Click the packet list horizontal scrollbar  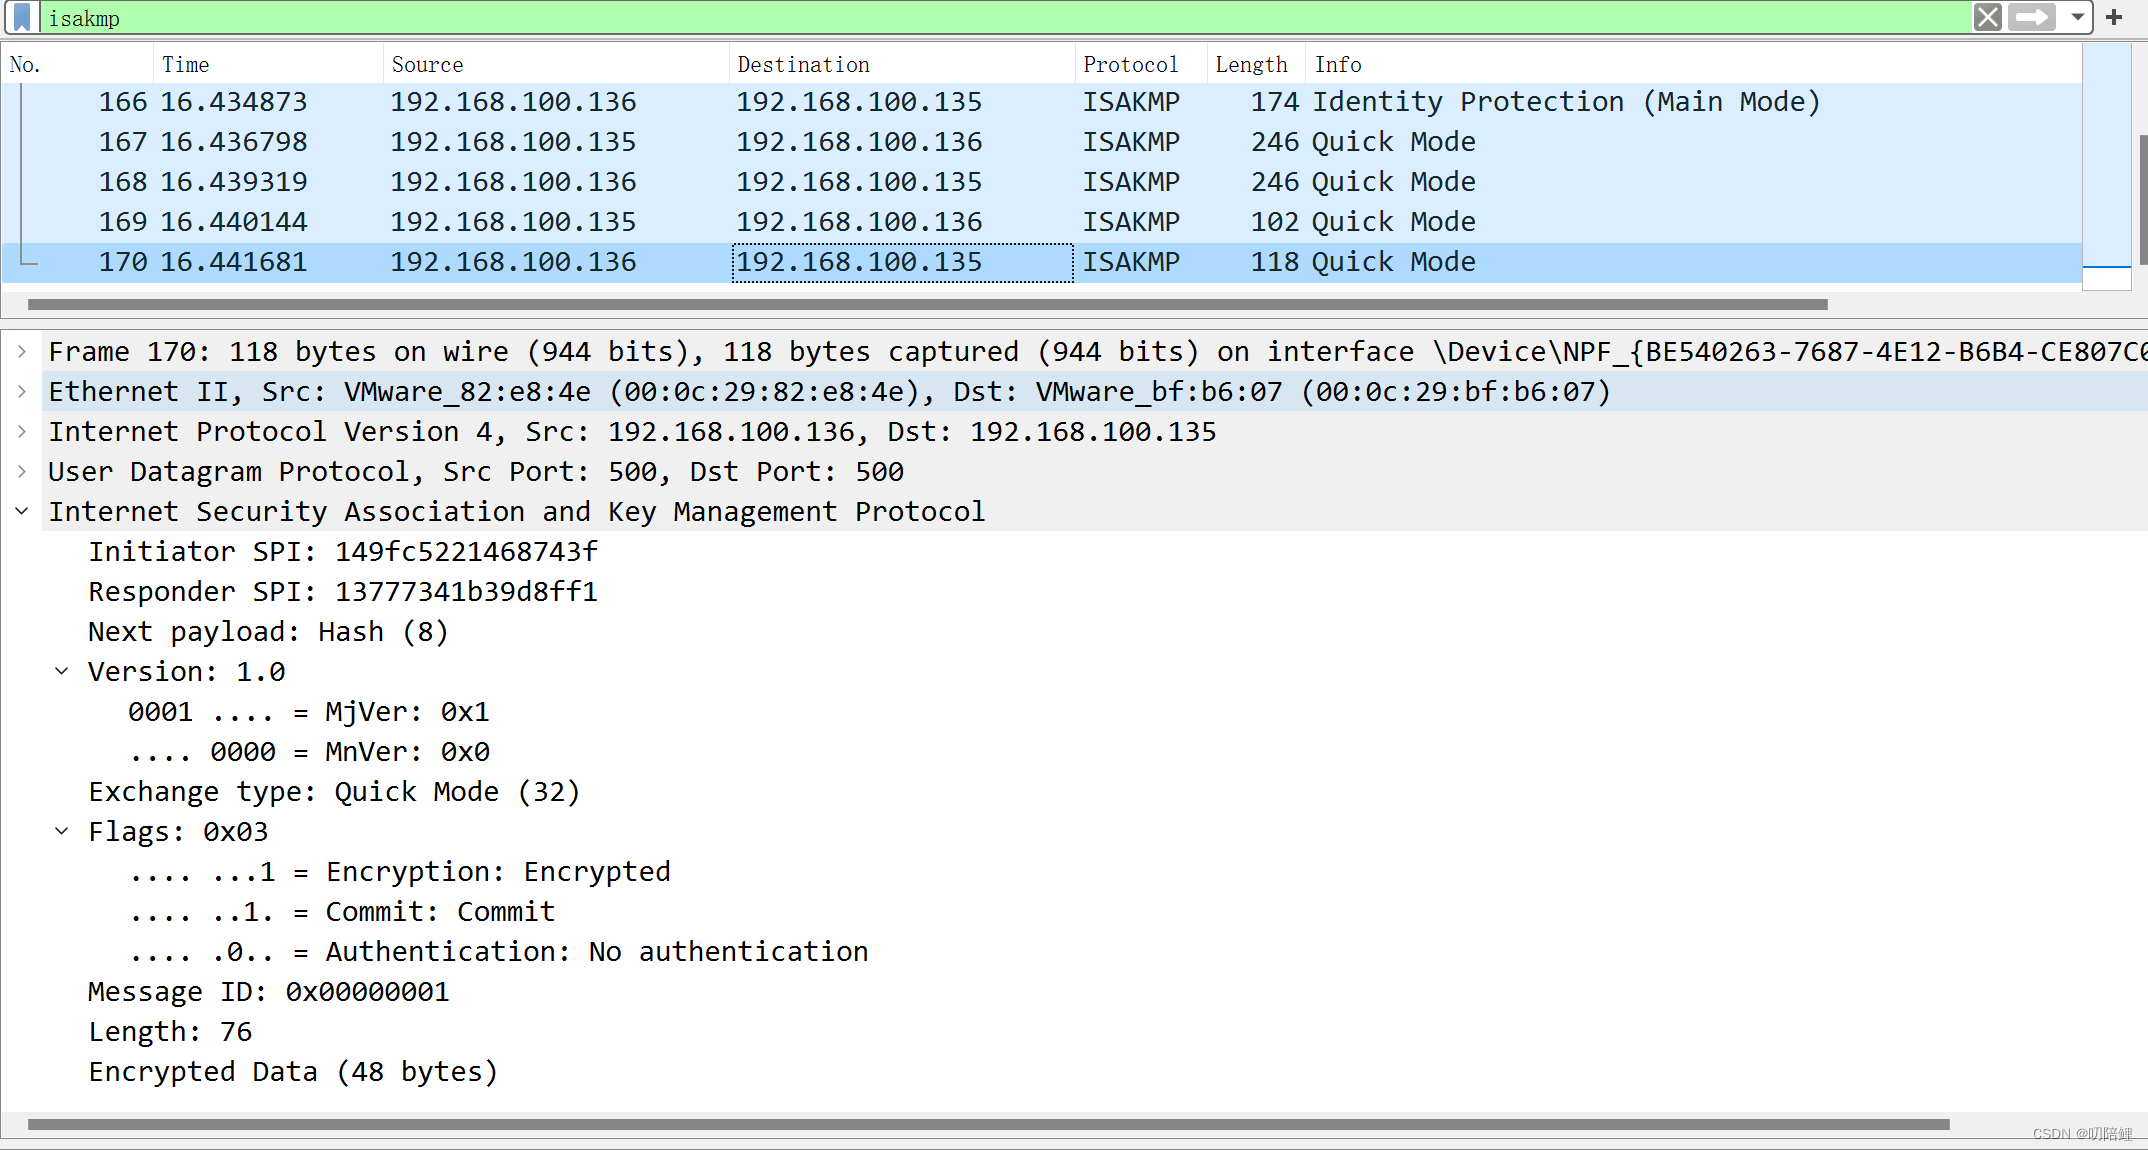[x=928, y=304]
